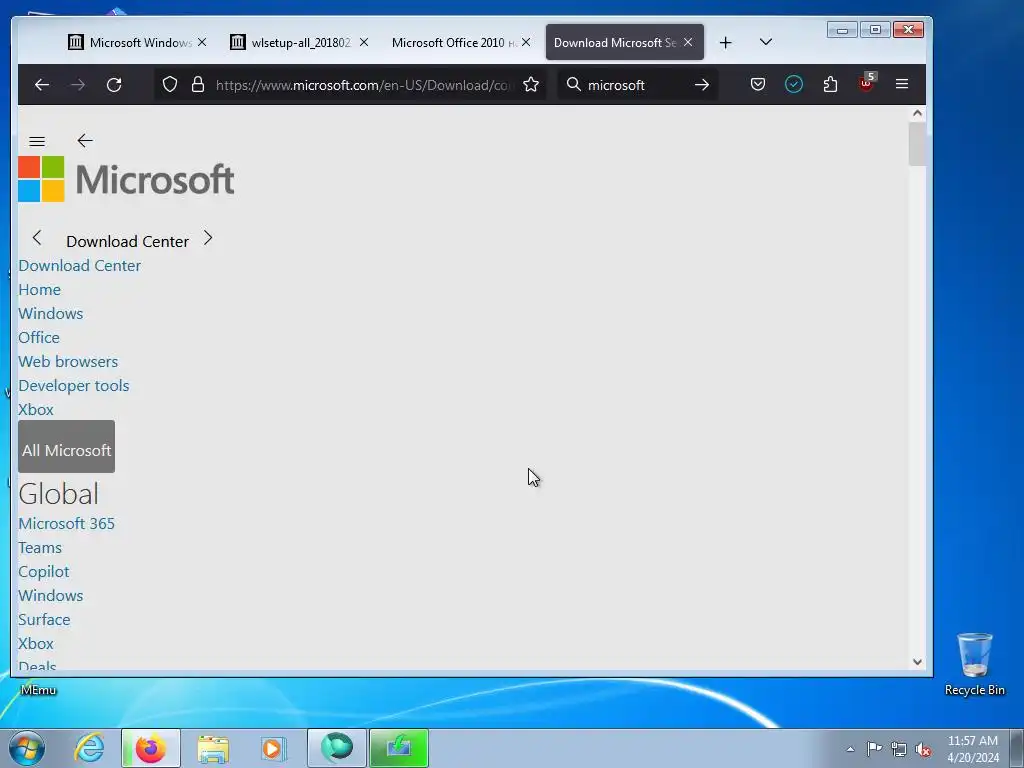The height and width of the screenshot is (768, 1024).
Task: Click the muted volume tray icon
Action: 923,750
